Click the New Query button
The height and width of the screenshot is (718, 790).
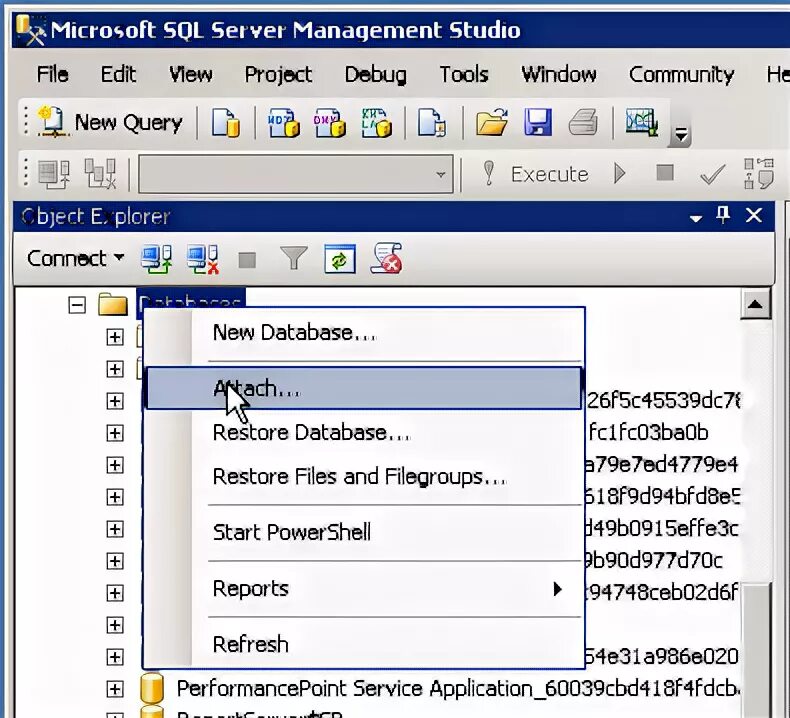[110, 122]
